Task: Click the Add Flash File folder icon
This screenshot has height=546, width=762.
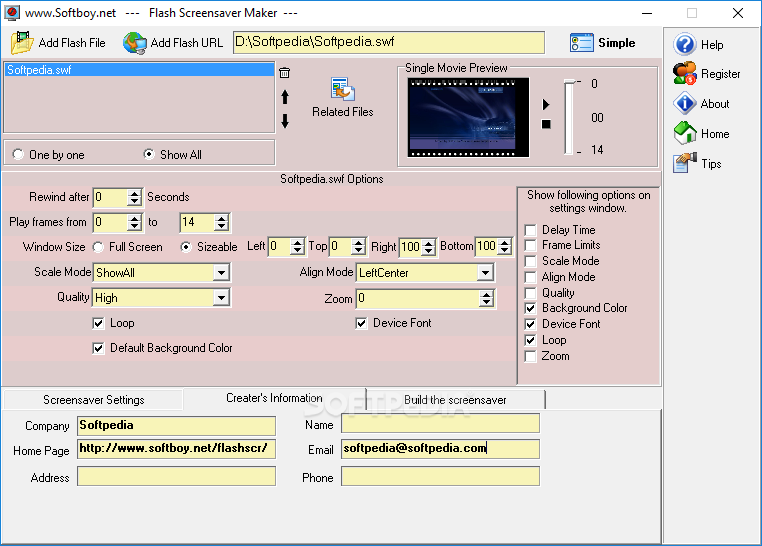Action: coord(22,43)
